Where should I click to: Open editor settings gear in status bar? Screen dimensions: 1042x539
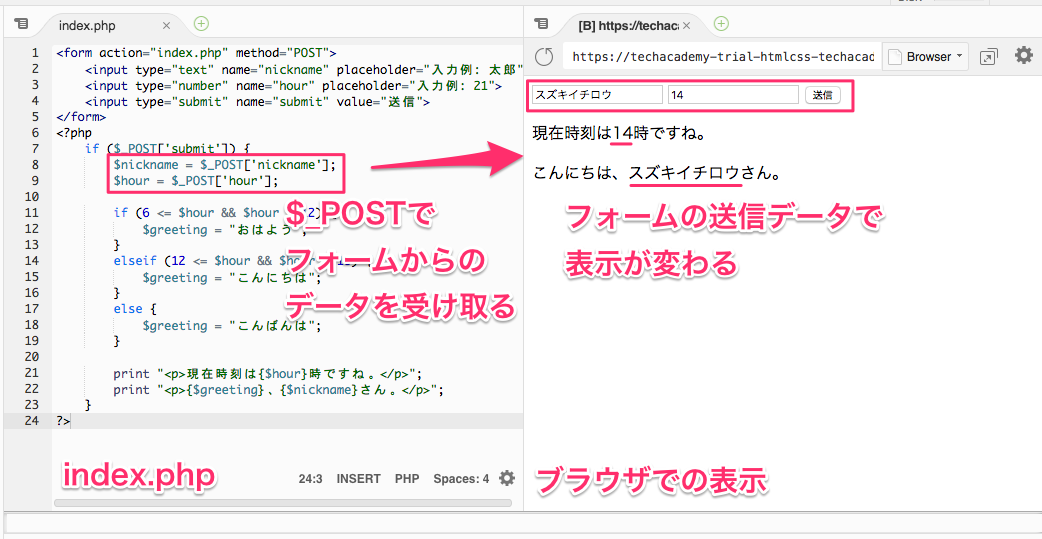[x=507, y=479]
